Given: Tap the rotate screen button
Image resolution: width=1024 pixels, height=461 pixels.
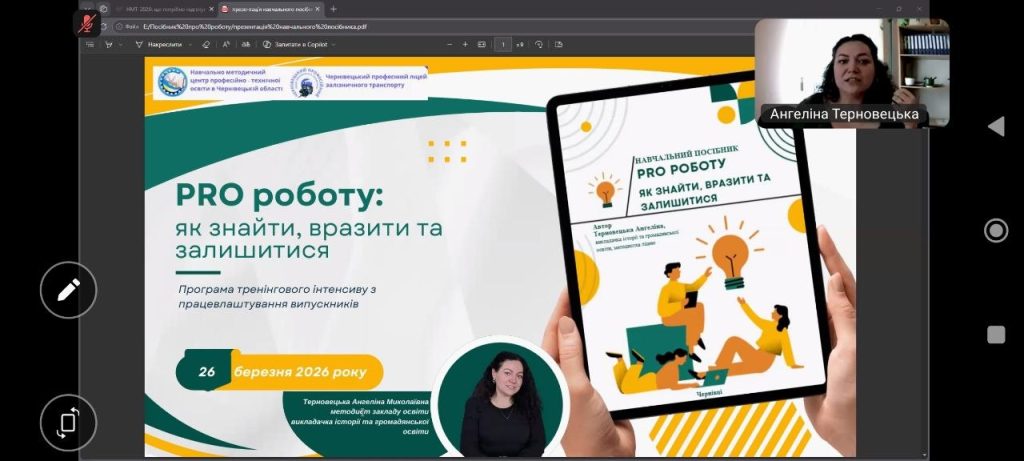Looking at the screenshot, I should coord(68,422).
